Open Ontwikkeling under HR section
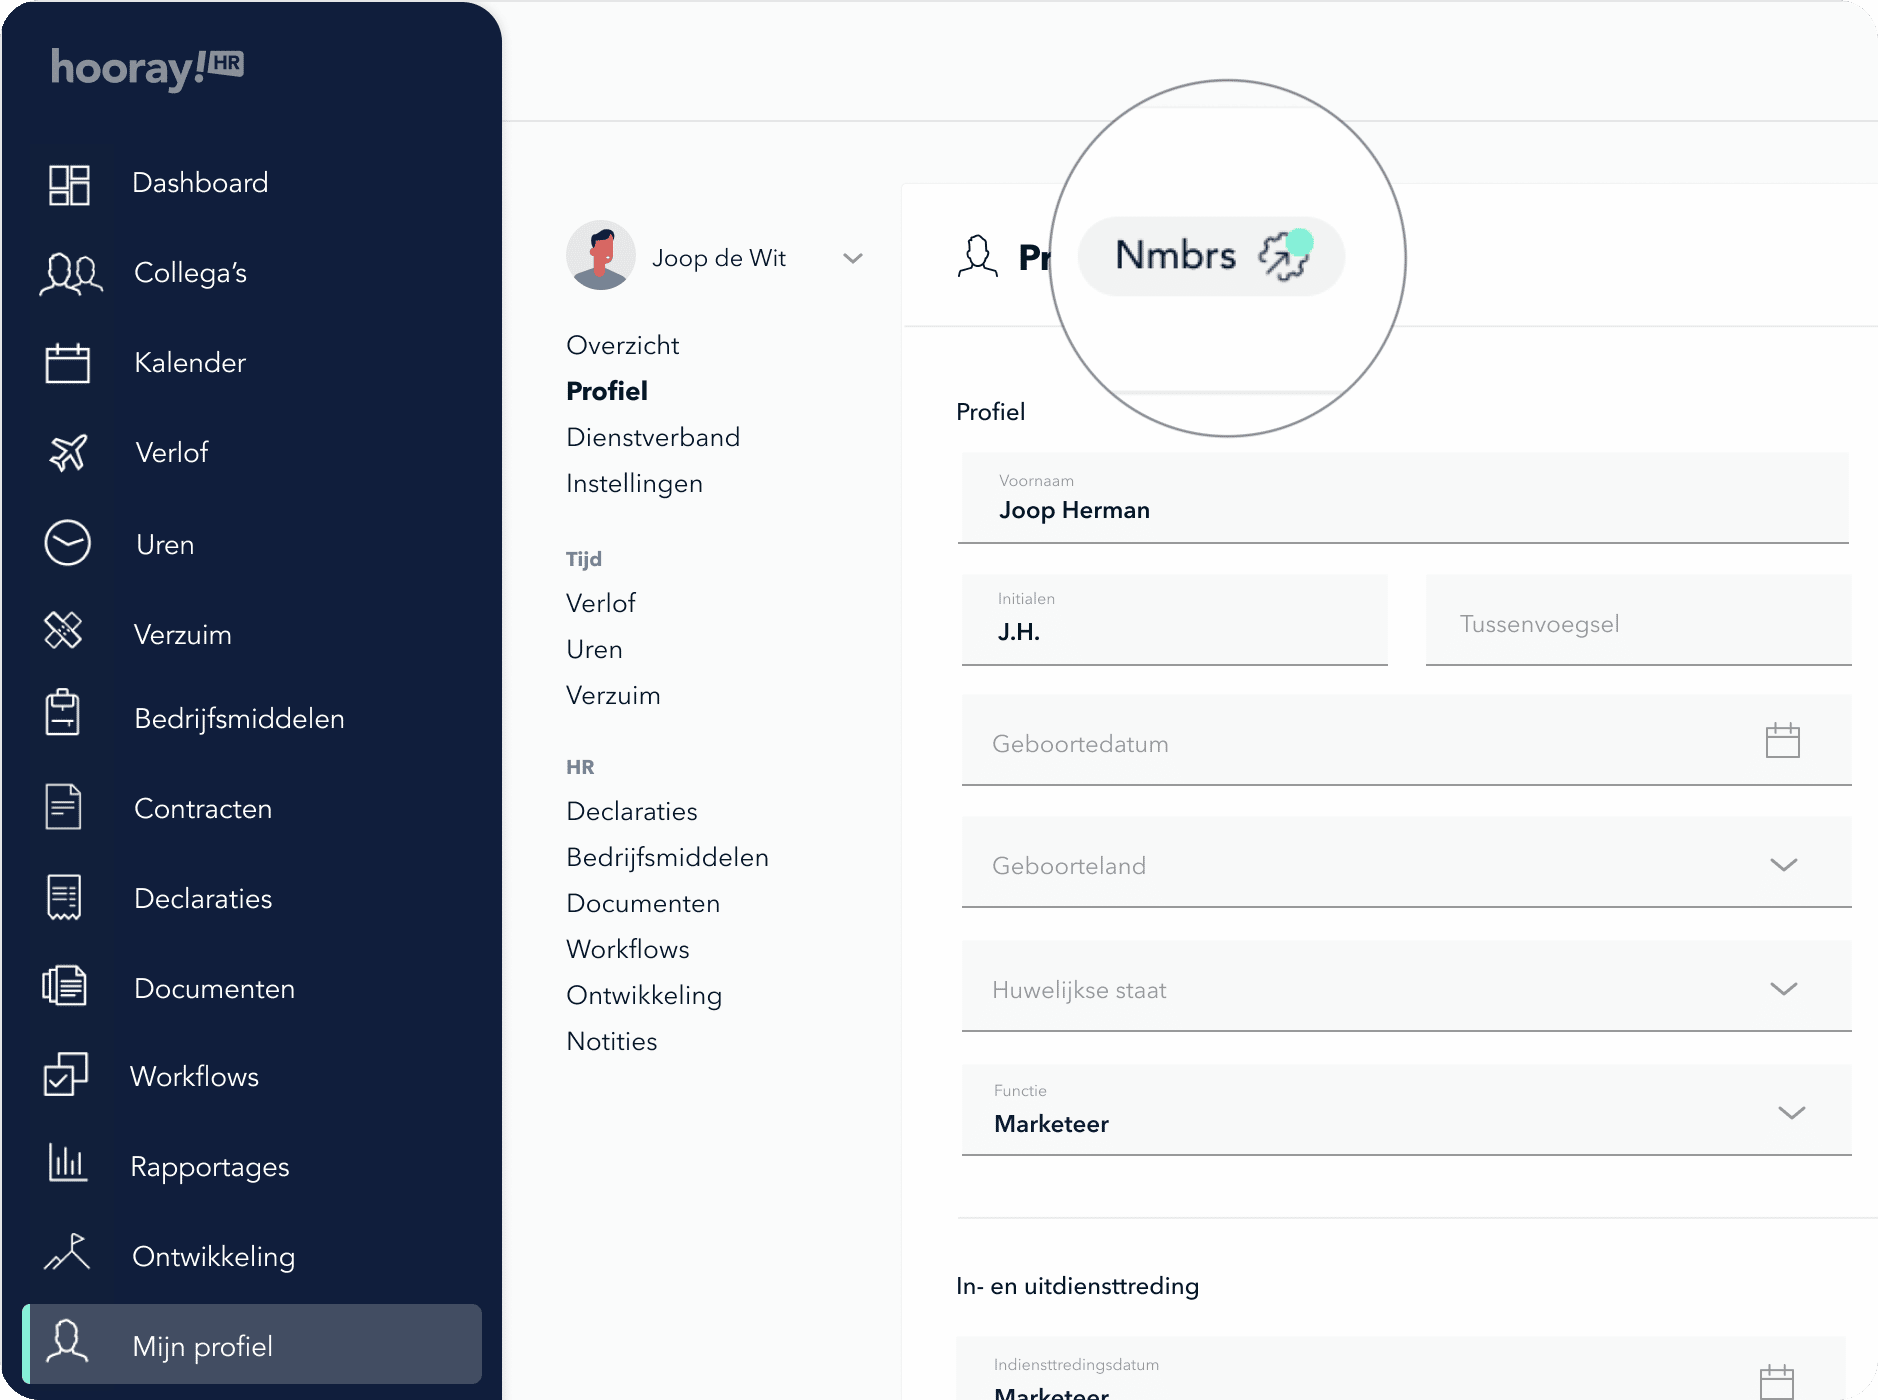The image size is (1878, 1400). [x=644, y=996]
